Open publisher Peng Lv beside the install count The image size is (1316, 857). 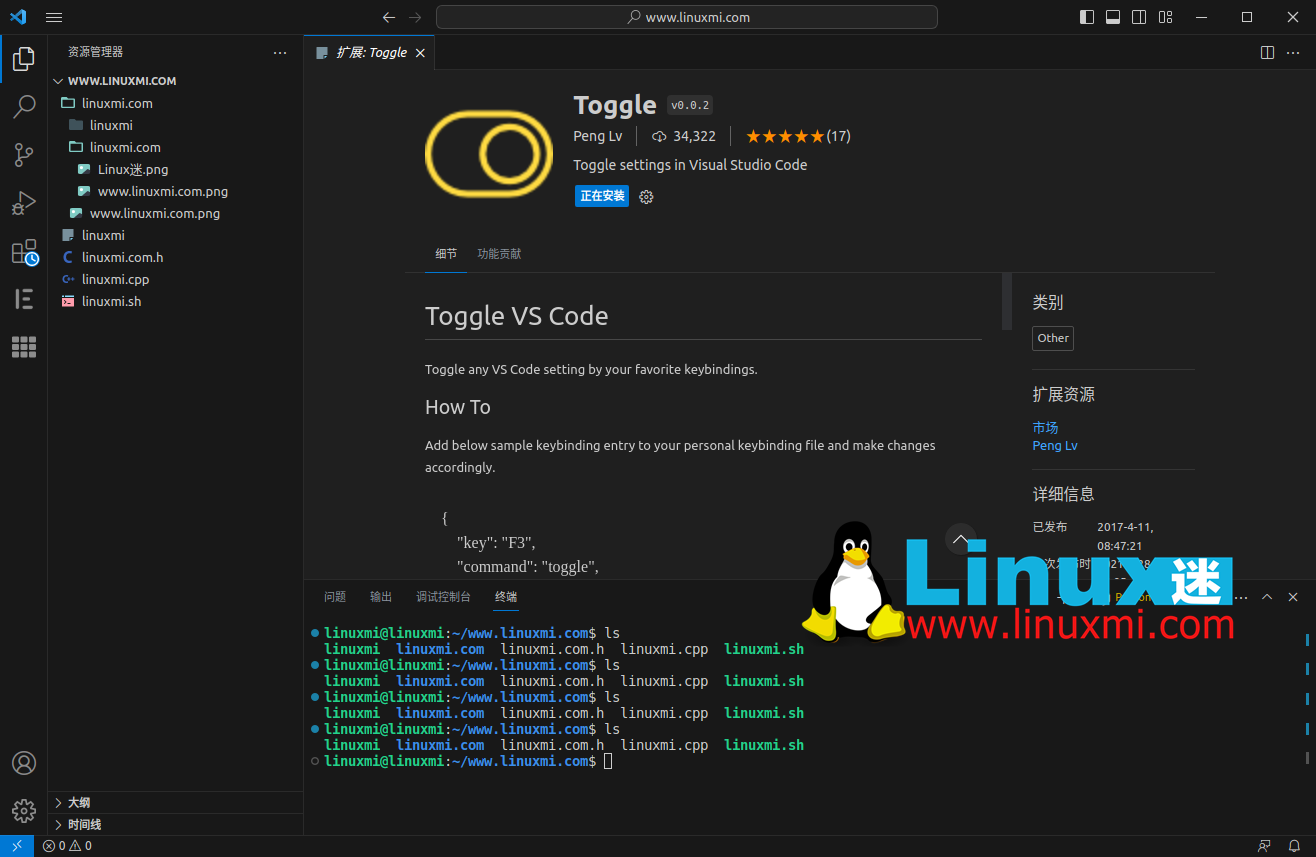coord(598,136)
